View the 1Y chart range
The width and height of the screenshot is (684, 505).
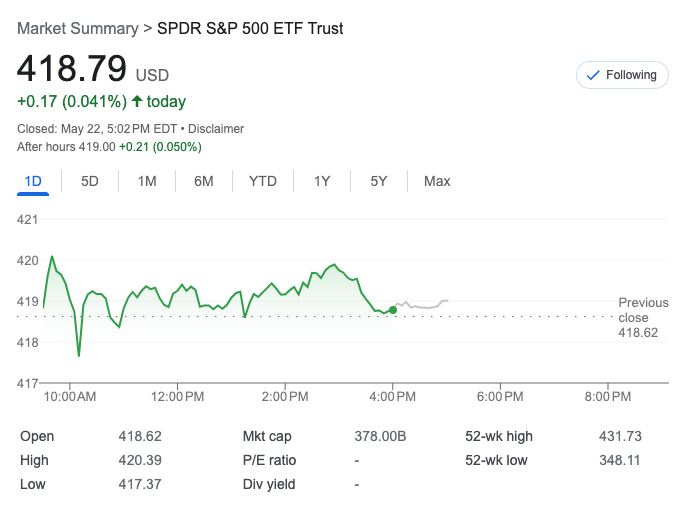click(322, 181)
